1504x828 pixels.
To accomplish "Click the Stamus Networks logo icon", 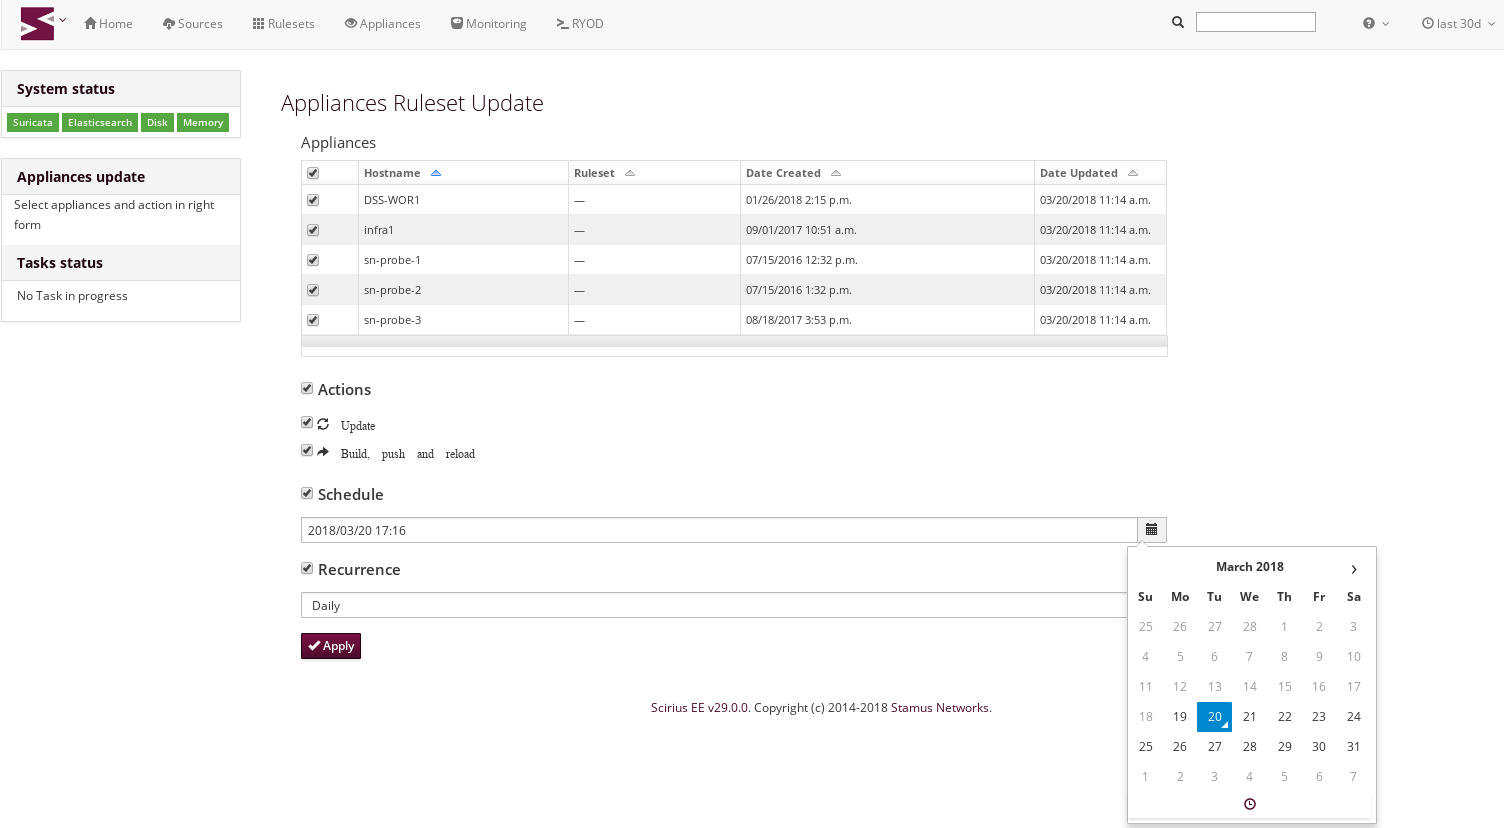I will [x=37, y=23].
